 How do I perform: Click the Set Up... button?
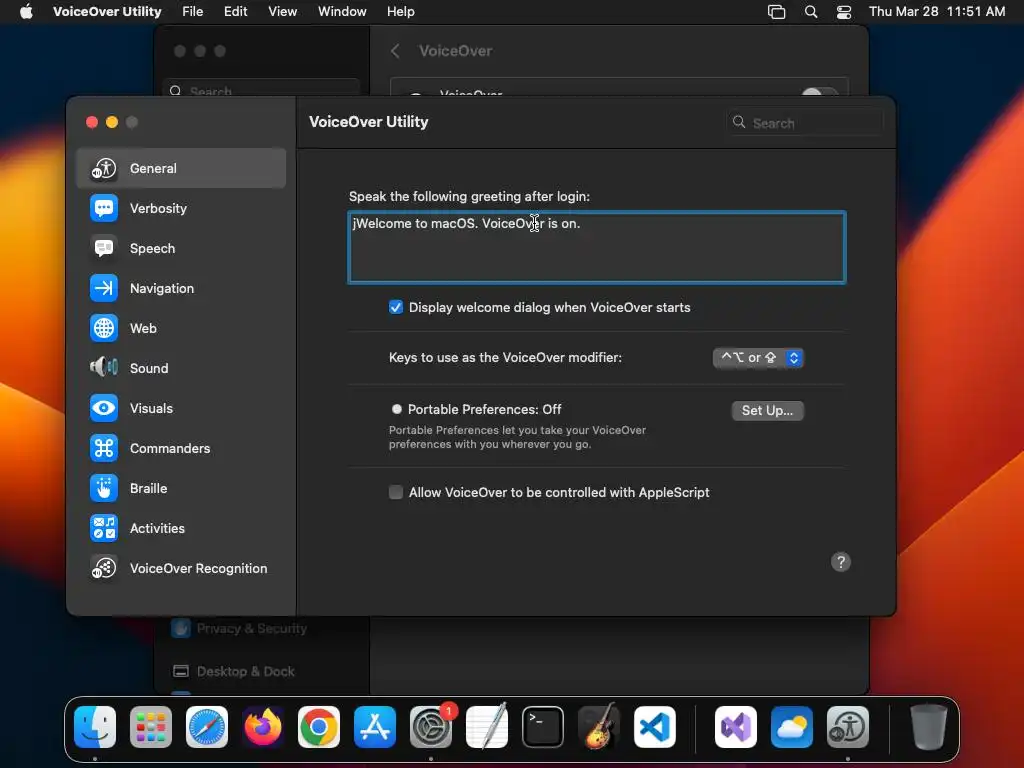(x=767, y=410)
